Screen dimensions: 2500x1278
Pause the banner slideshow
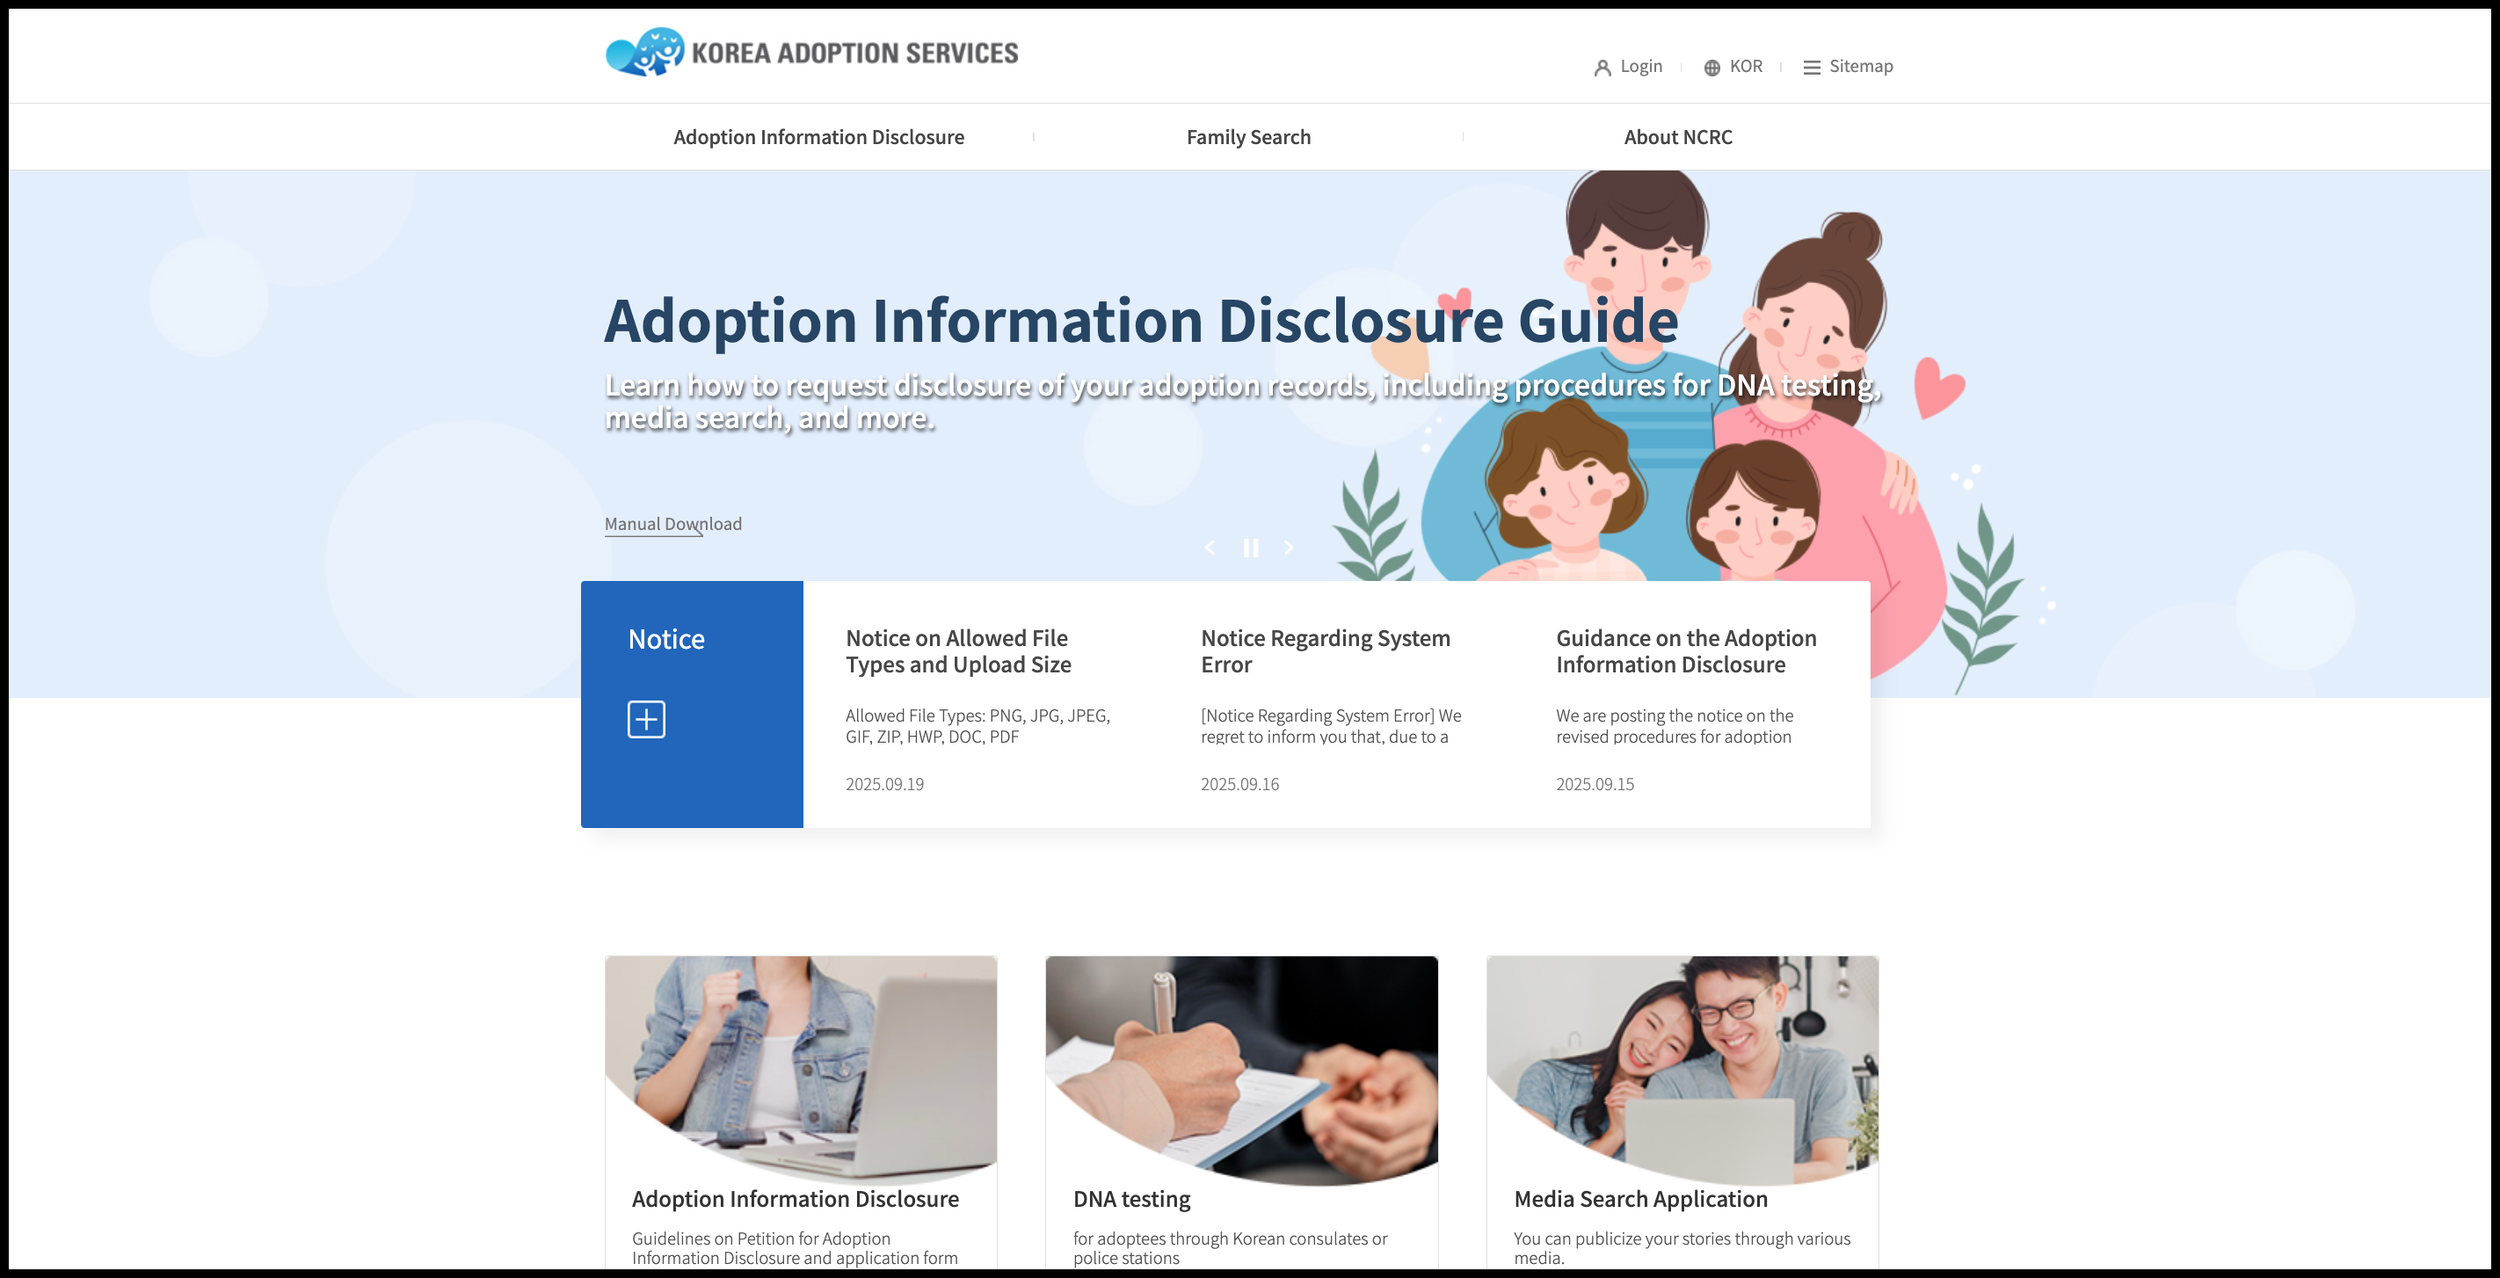pos(1250,548)
